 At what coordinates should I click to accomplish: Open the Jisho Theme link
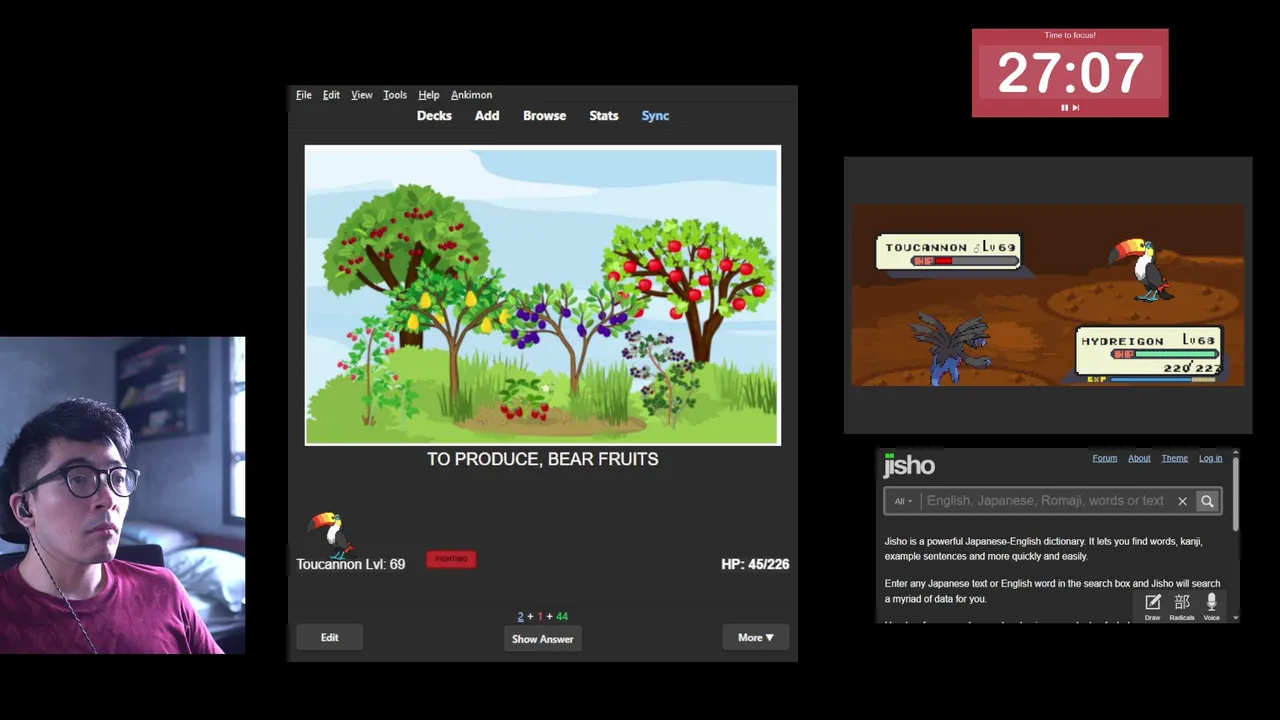(1174, 458)
